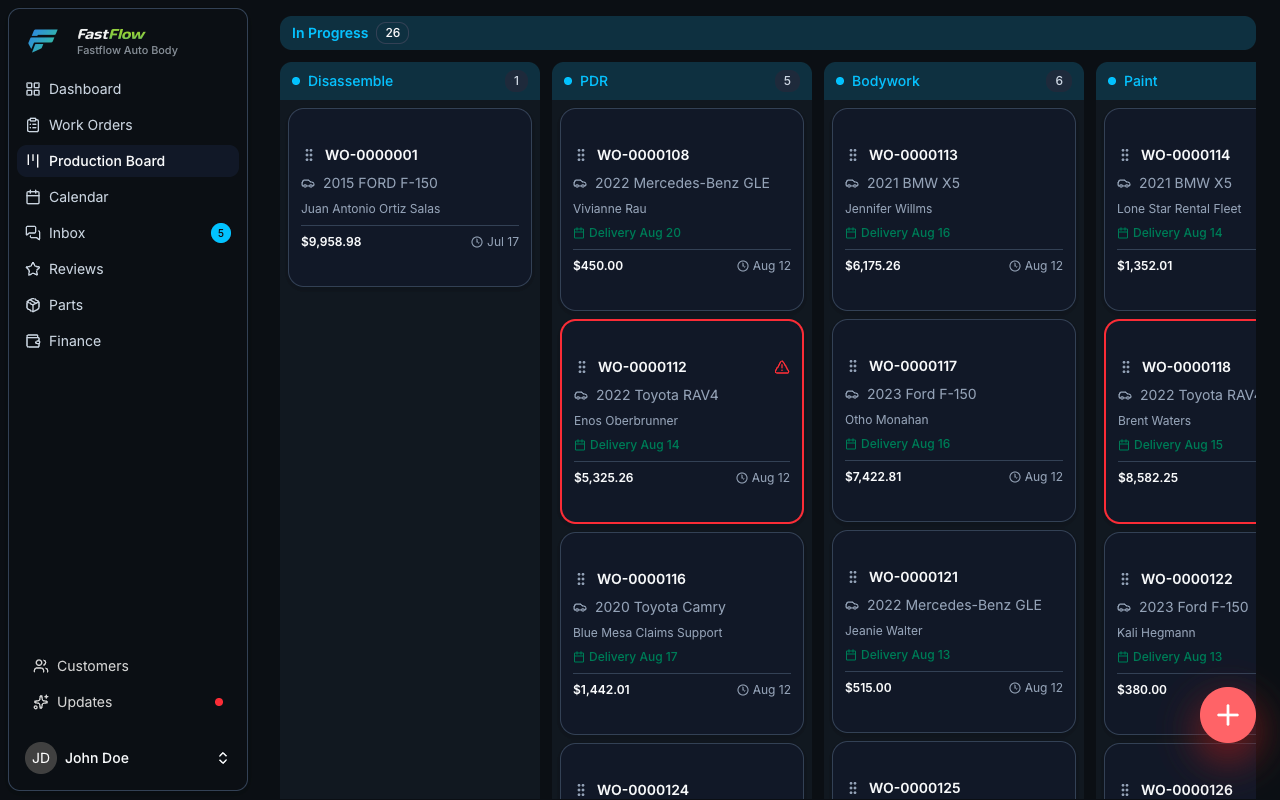Click the 2022 Mercedes-Benz GLE vehicle on WO-0000108
The width and height of the screenshot is (1280, 800).
[x=682, y=183]
